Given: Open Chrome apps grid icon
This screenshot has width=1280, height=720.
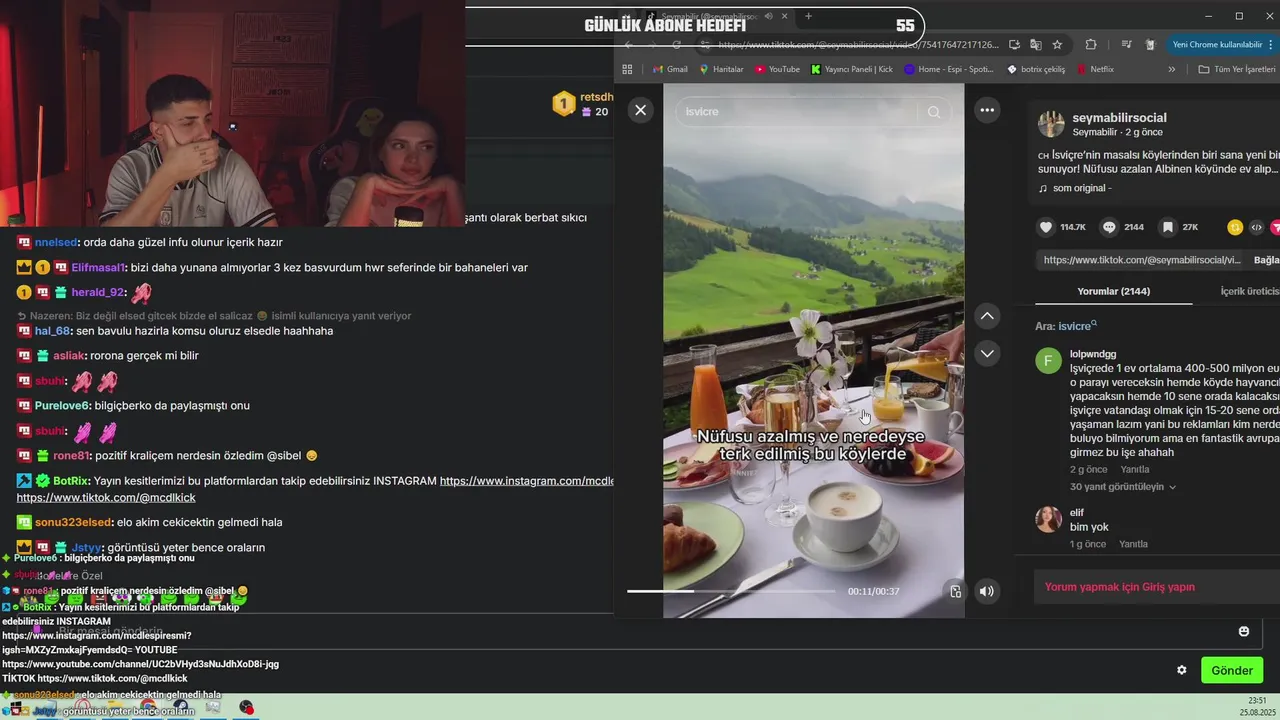Looking at the screenshot, I should coord(627,69).
